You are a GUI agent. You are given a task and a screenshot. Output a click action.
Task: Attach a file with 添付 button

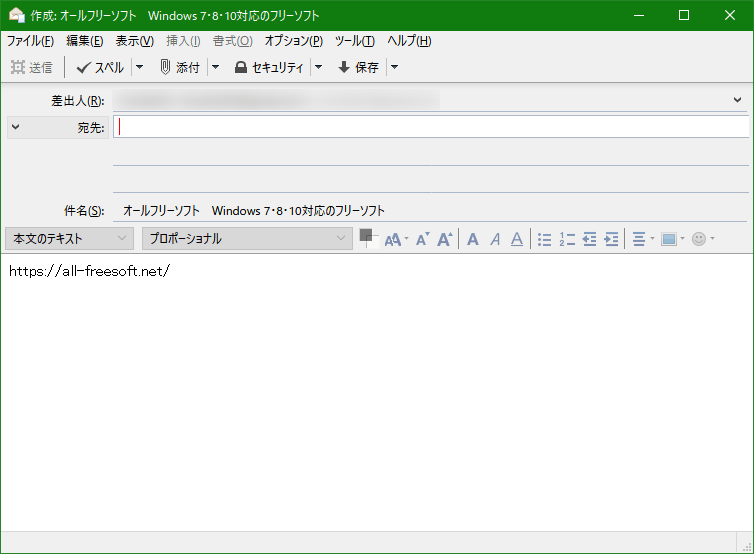[x=180, y=67]
